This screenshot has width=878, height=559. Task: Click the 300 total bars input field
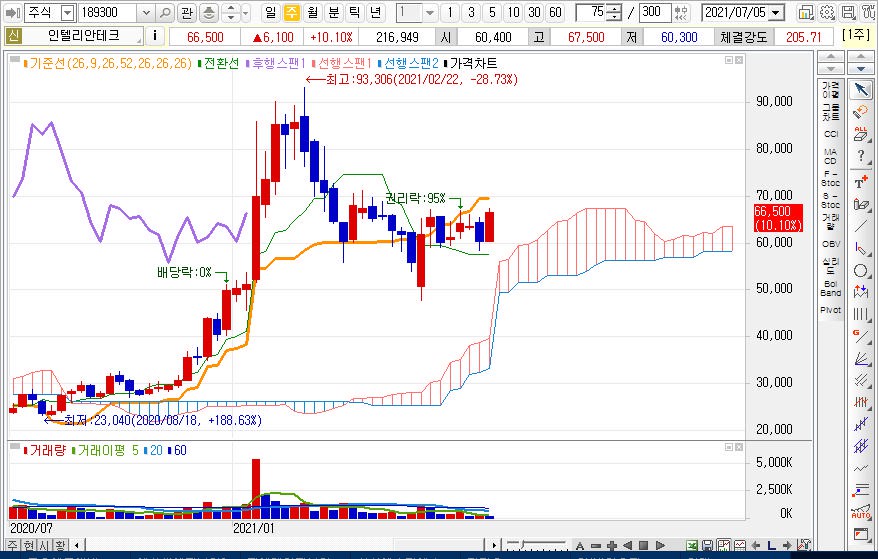pos(655,12)
